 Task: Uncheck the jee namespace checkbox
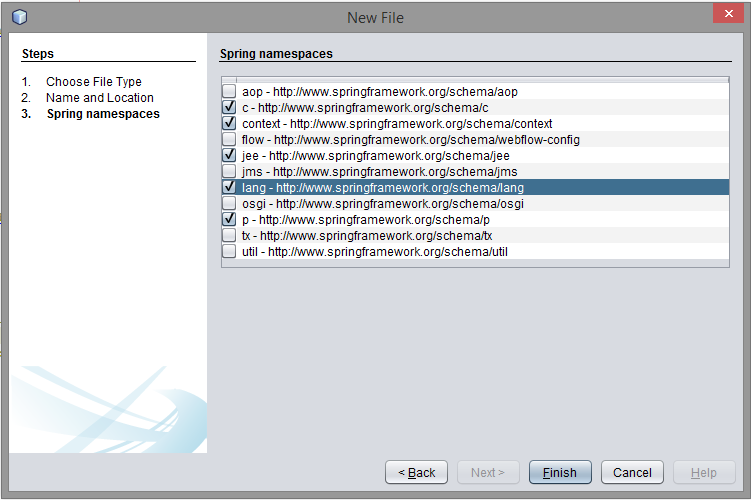(x=229, y=155)
